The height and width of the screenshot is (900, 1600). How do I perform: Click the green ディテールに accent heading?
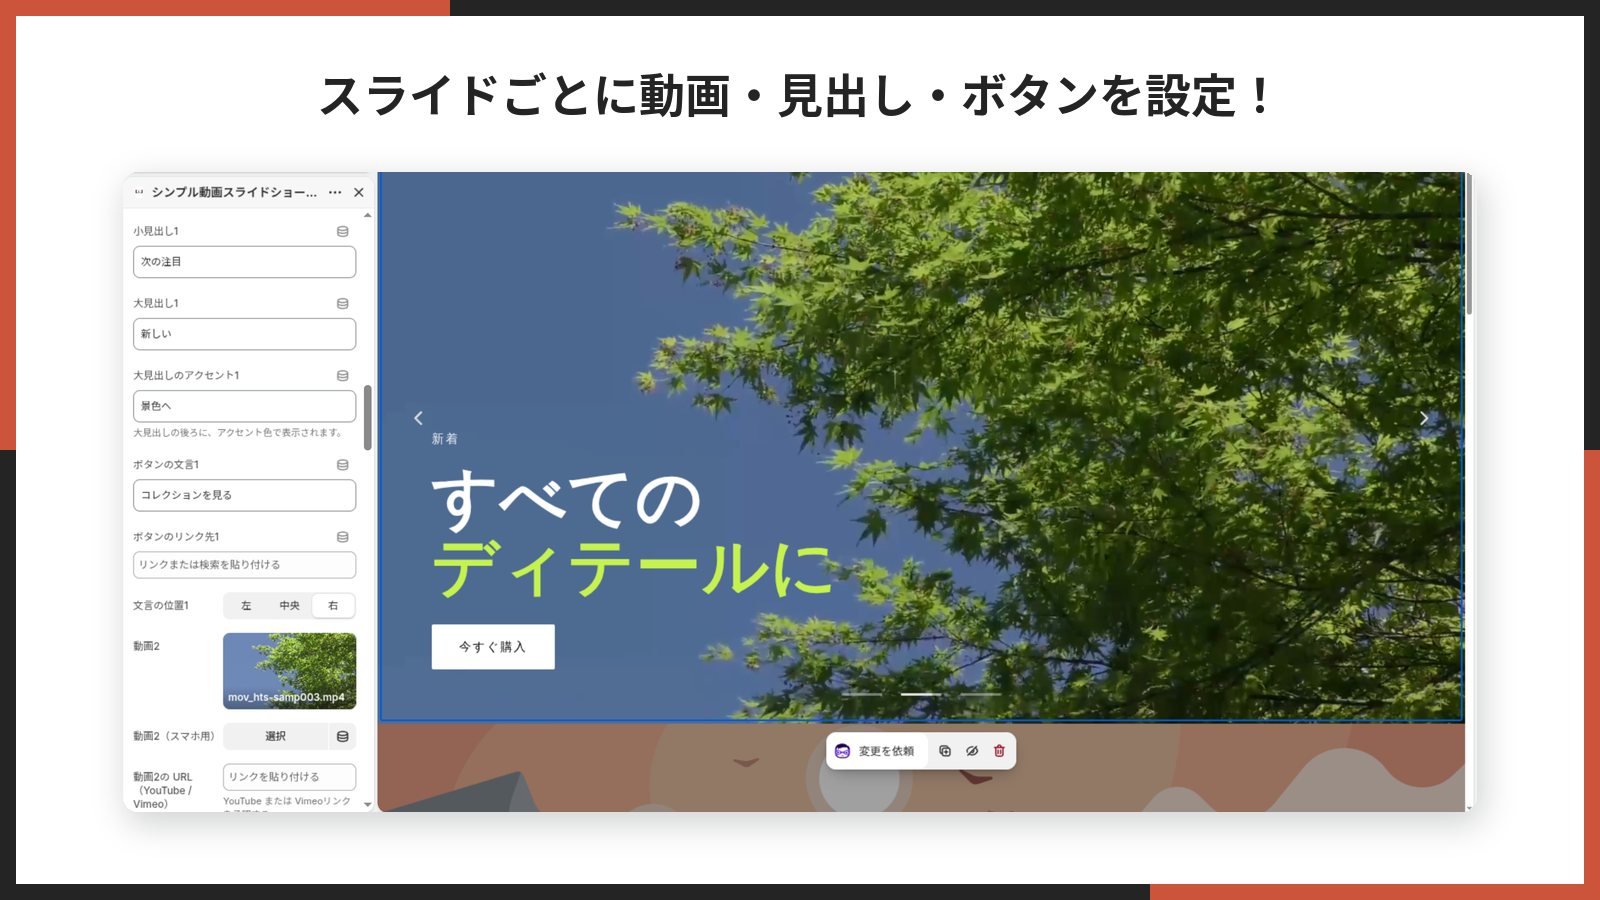coord(632,570)
